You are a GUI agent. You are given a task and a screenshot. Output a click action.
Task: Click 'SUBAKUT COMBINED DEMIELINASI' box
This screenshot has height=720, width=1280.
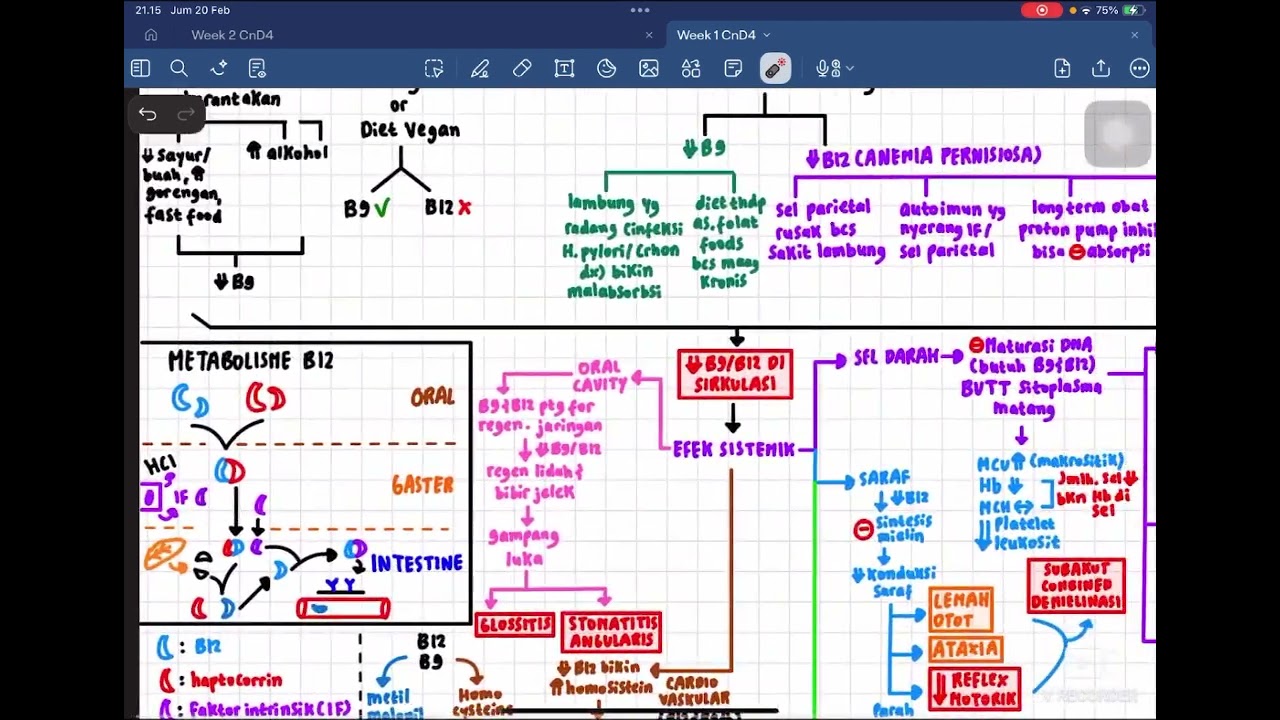pyautogui.click(x=1076, y=586)
